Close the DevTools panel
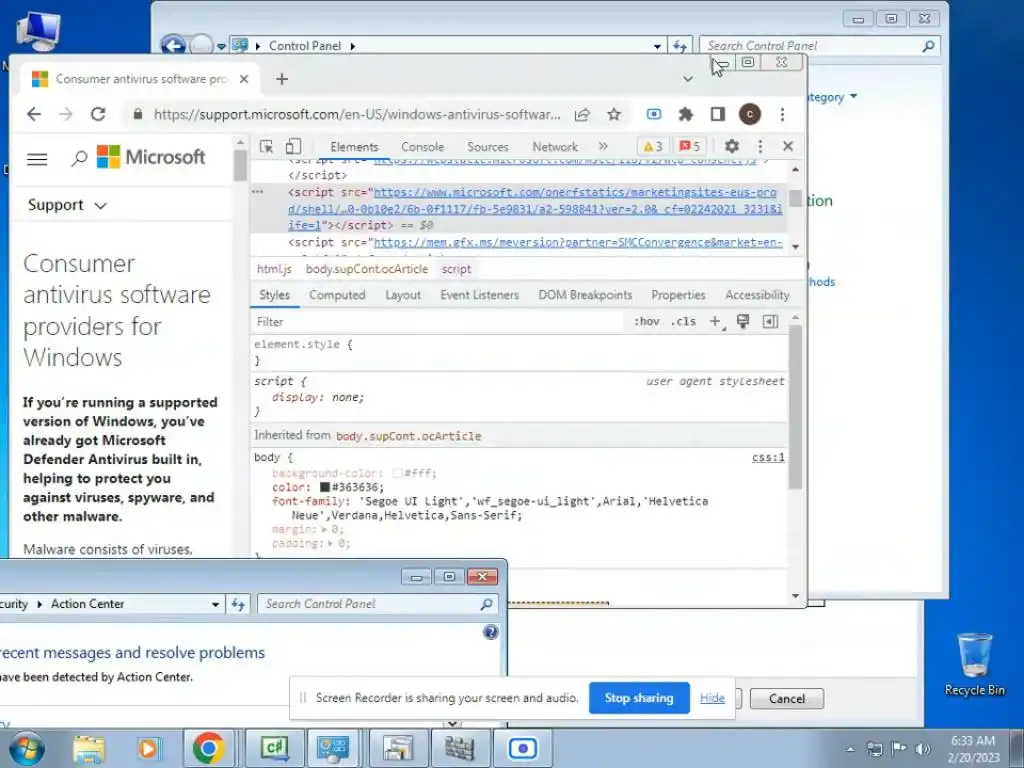 (788, 146)
